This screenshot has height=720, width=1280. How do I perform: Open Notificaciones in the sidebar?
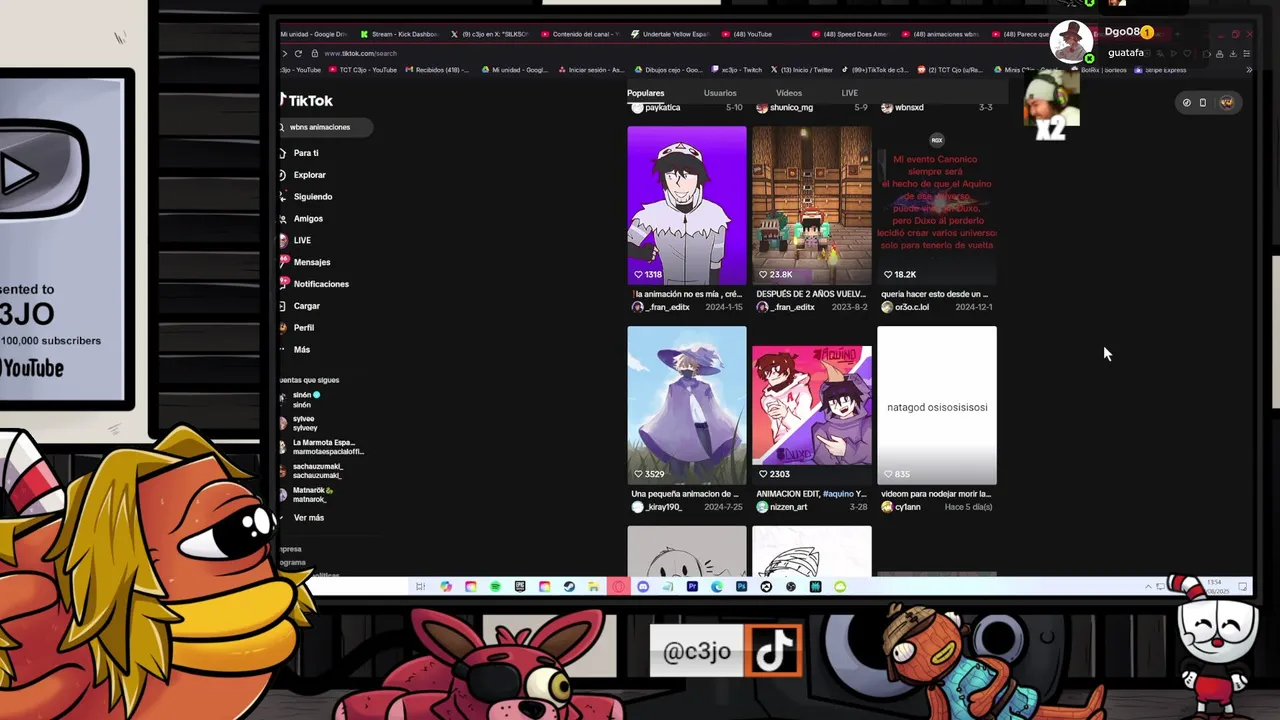[x=320, y=284]
